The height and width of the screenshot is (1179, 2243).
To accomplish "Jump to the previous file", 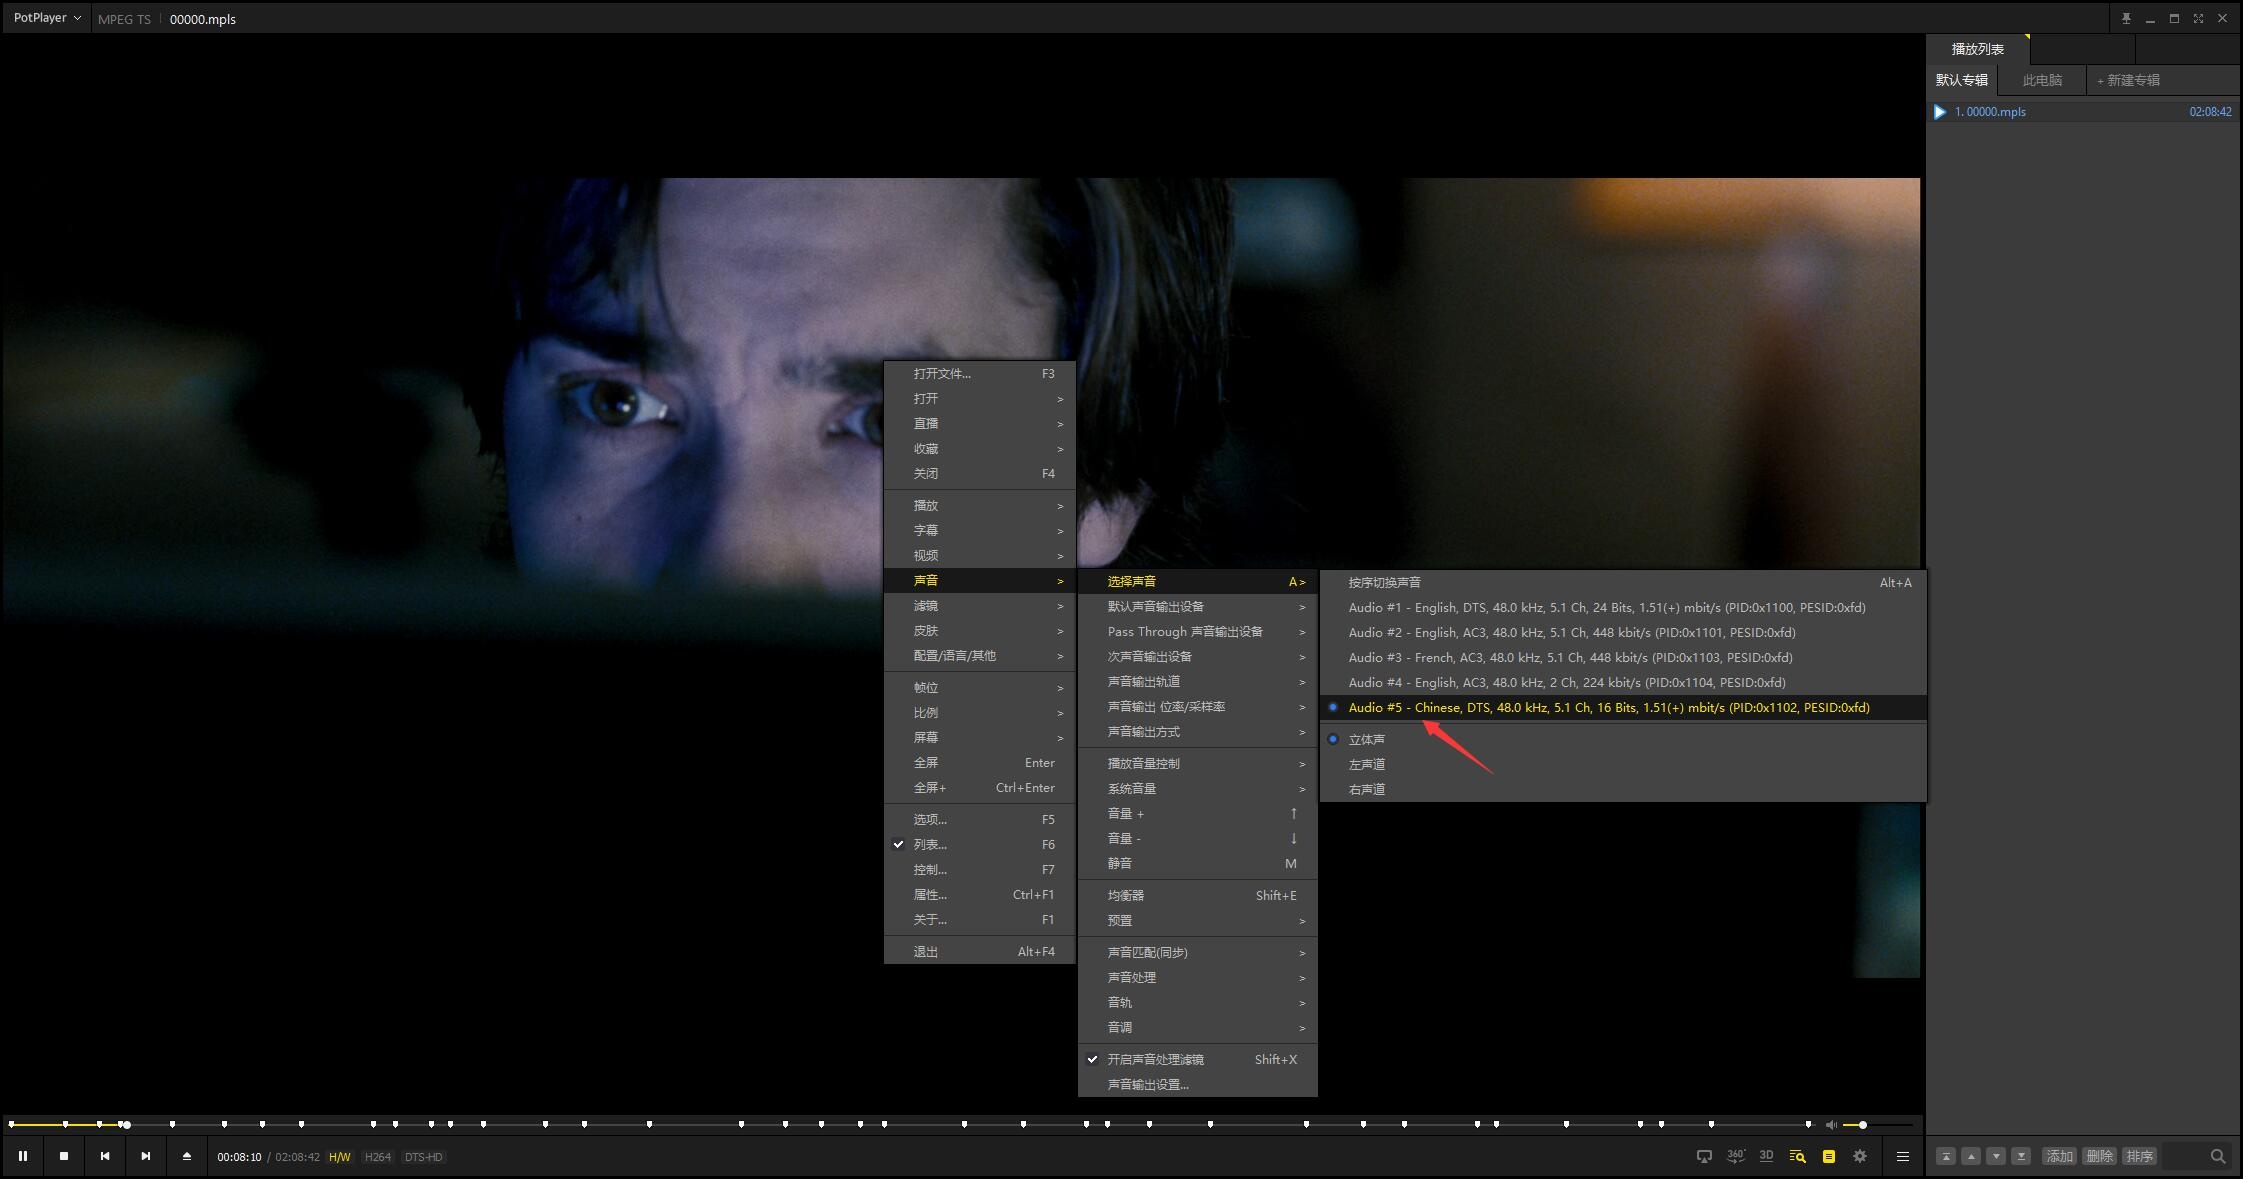I will pos(105,1156).
